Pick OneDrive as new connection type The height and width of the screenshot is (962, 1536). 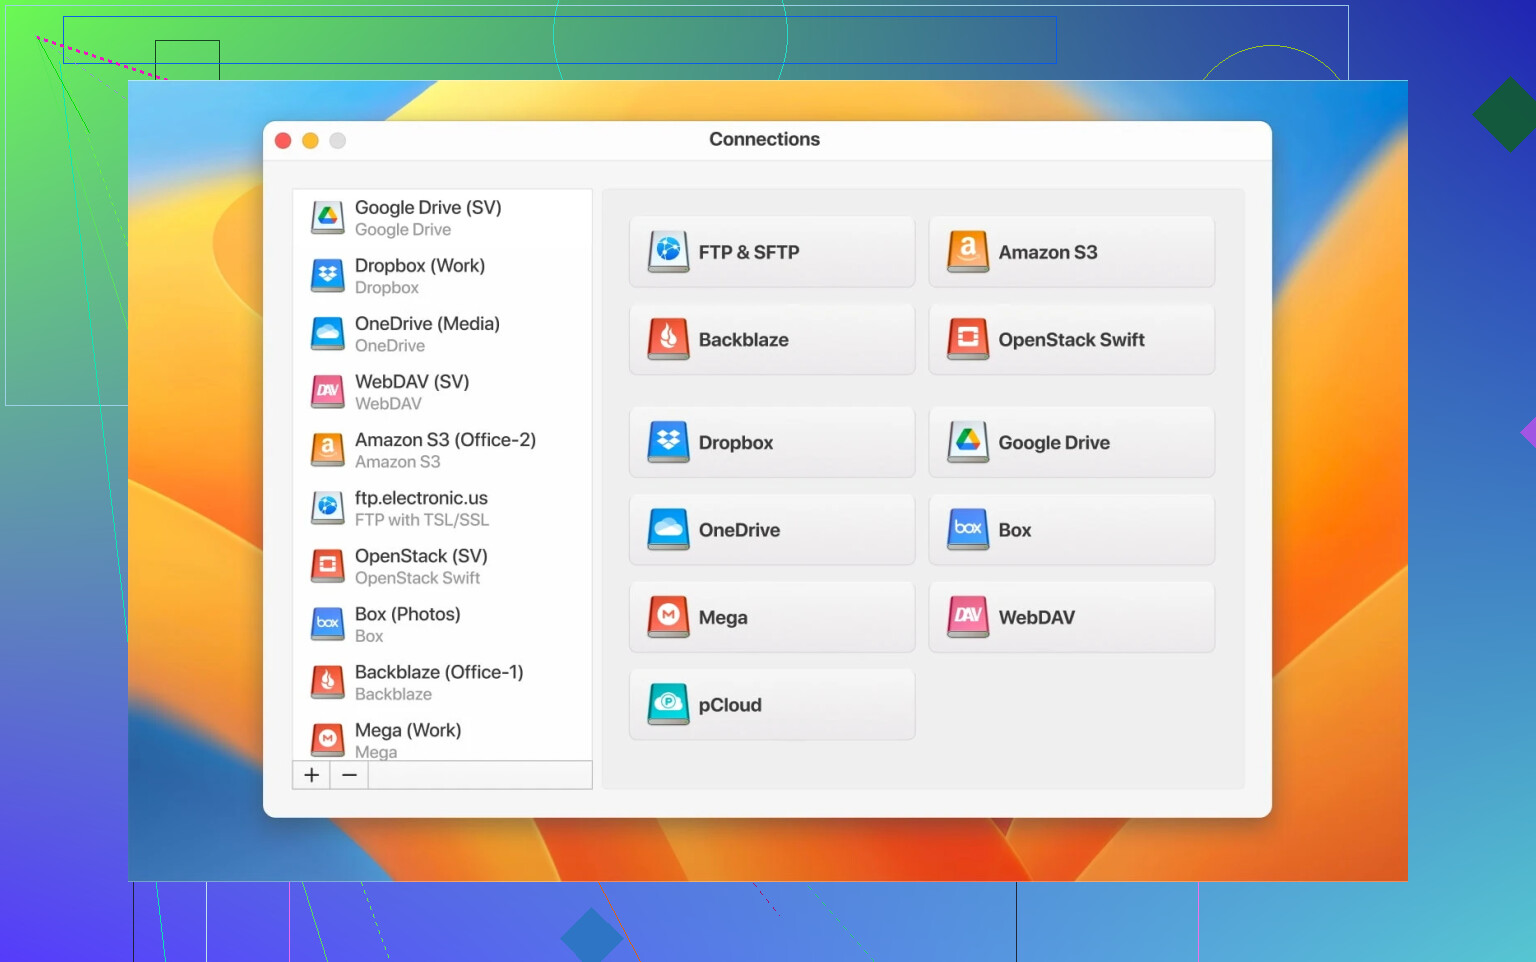(x=772, y=529)
